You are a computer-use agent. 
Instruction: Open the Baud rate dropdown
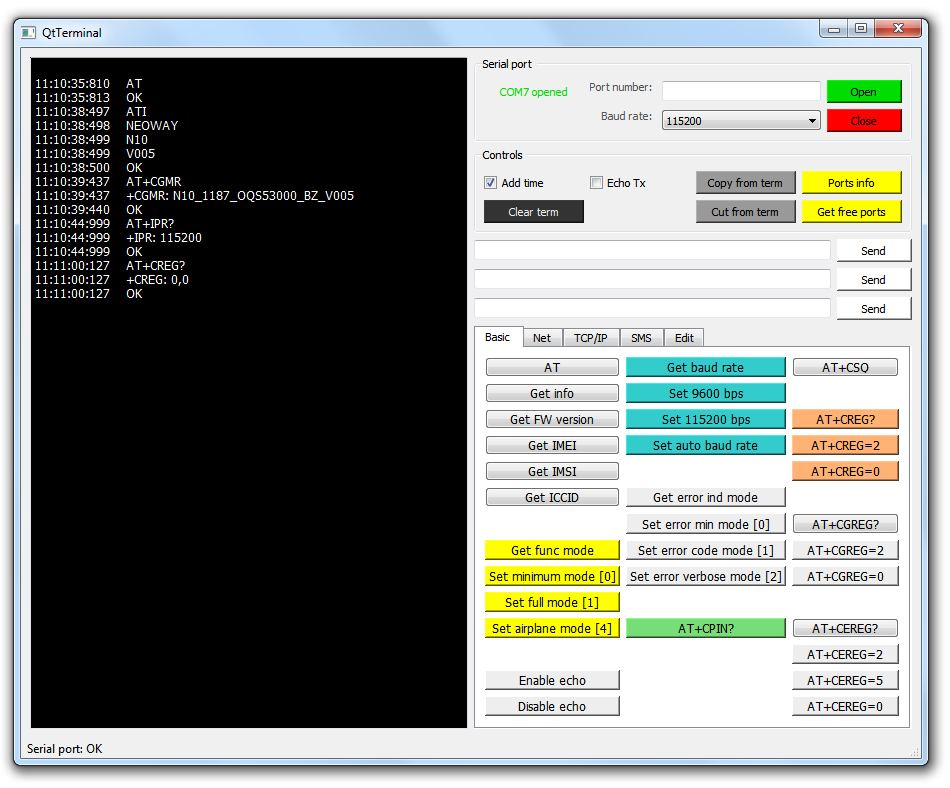click(x=741, y=121)
